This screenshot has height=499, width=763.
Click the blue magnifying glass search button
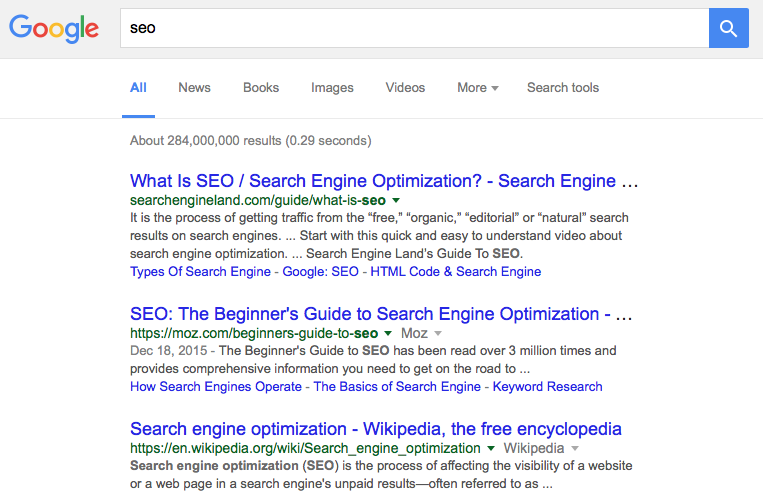pyautogui.click(x=728, y=28)
